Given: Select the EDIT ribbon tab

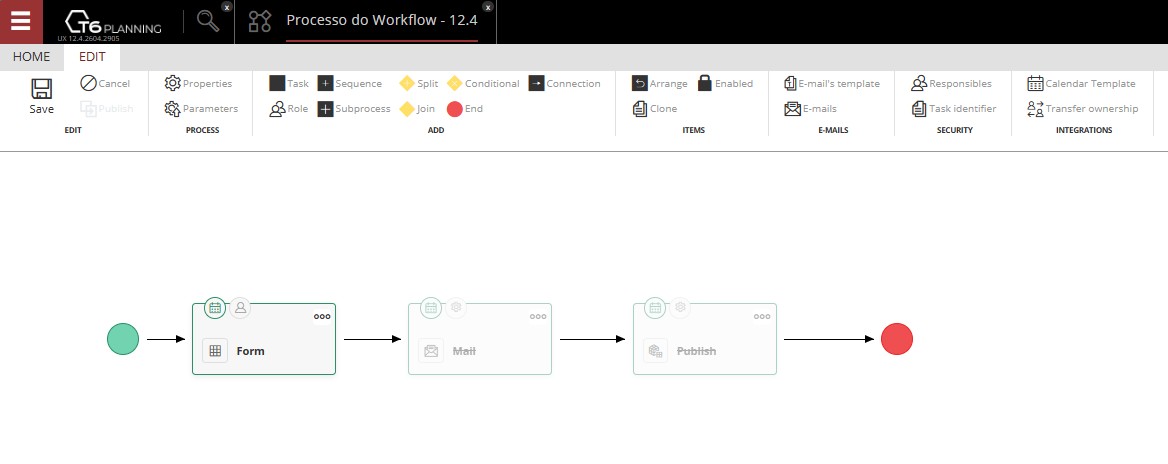Looking at the screenshot, I should click(92, 57).
